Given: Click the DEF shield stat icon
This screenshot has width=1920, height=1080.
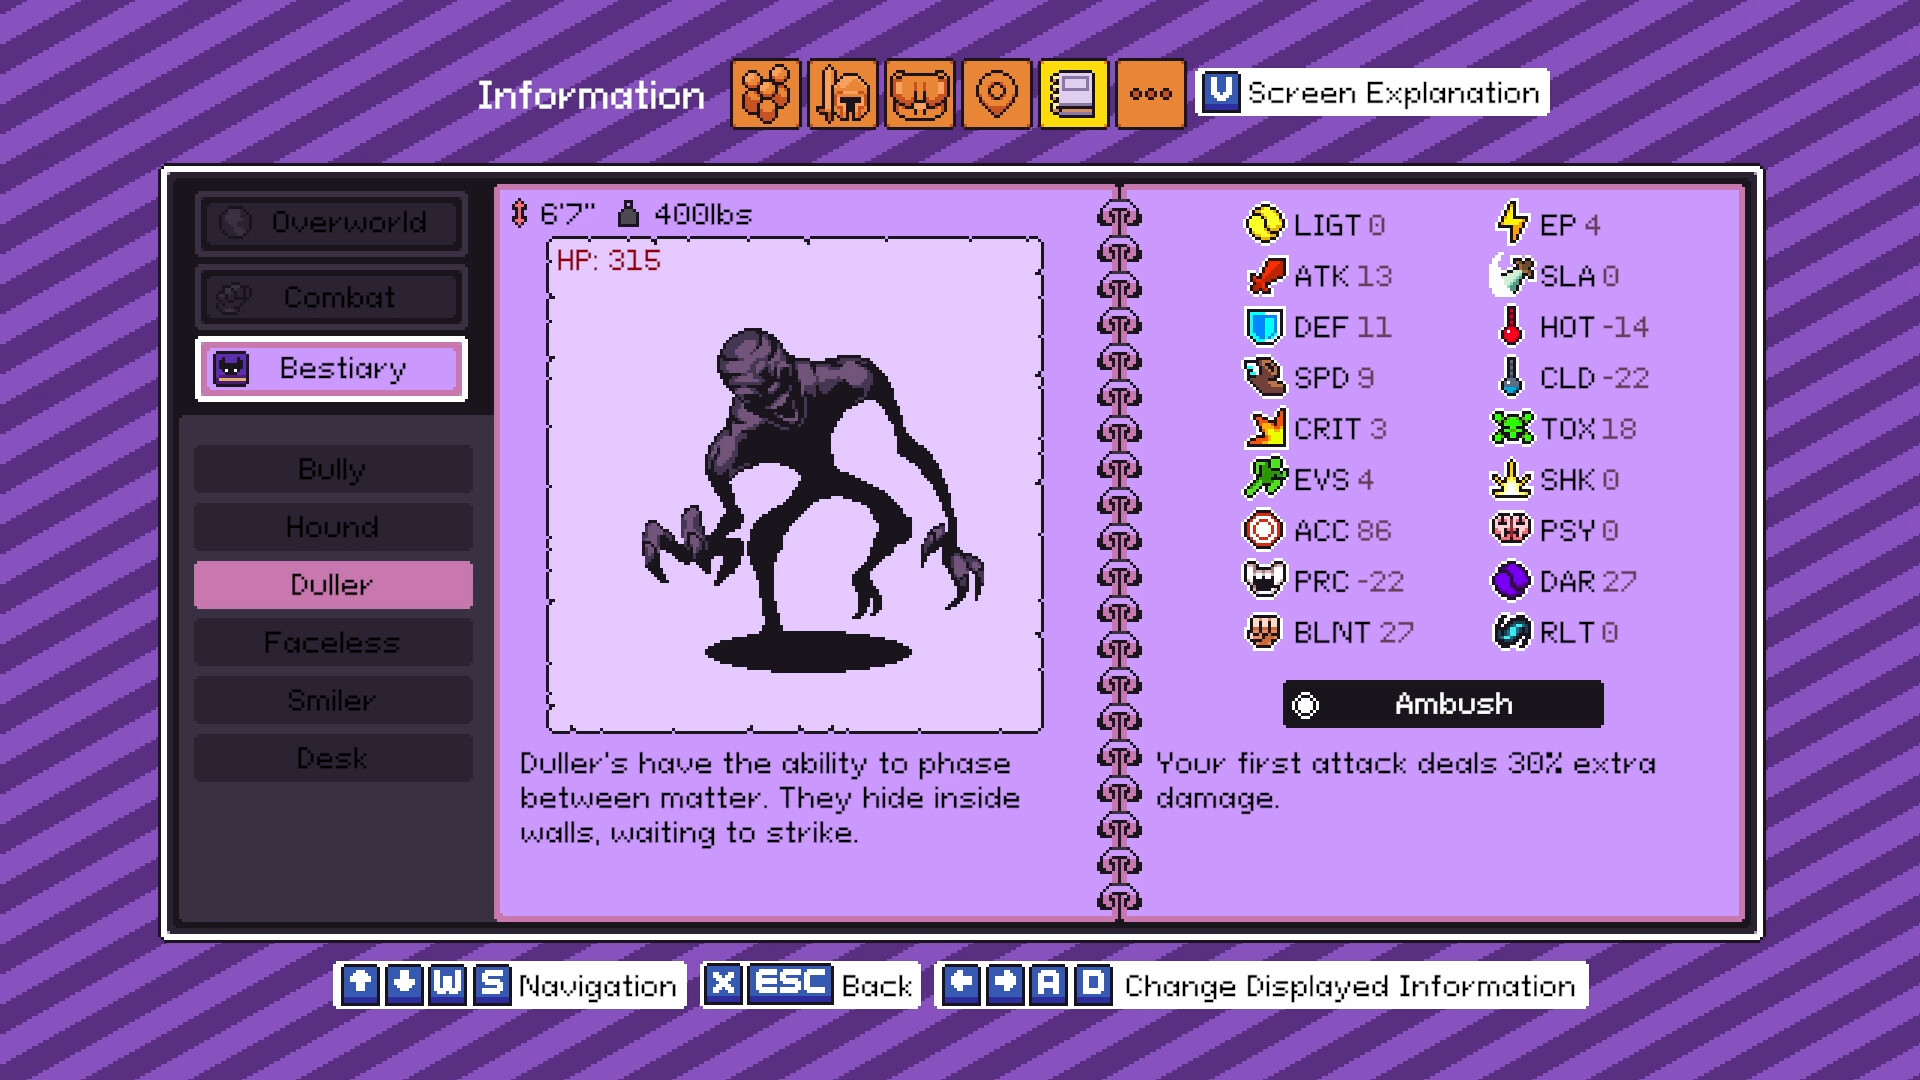Looking at the screenshot, I should [x=1264, y=327].
